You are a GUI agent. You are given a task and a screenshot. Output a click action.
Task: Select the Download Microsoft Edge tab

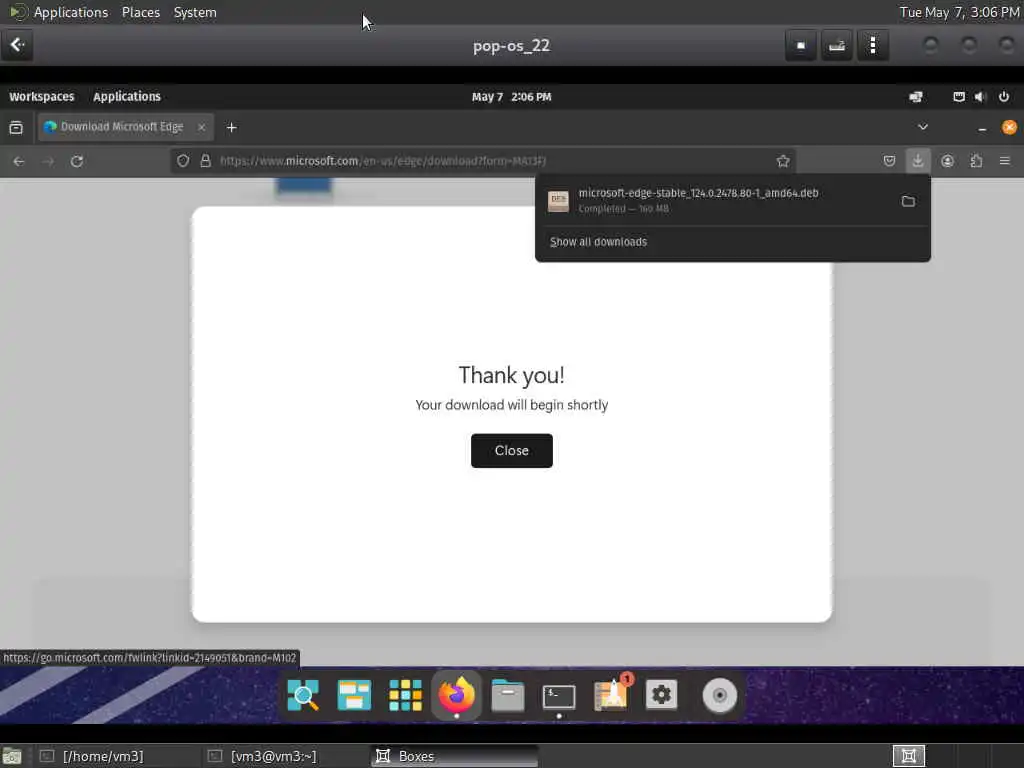click(125, 127)
